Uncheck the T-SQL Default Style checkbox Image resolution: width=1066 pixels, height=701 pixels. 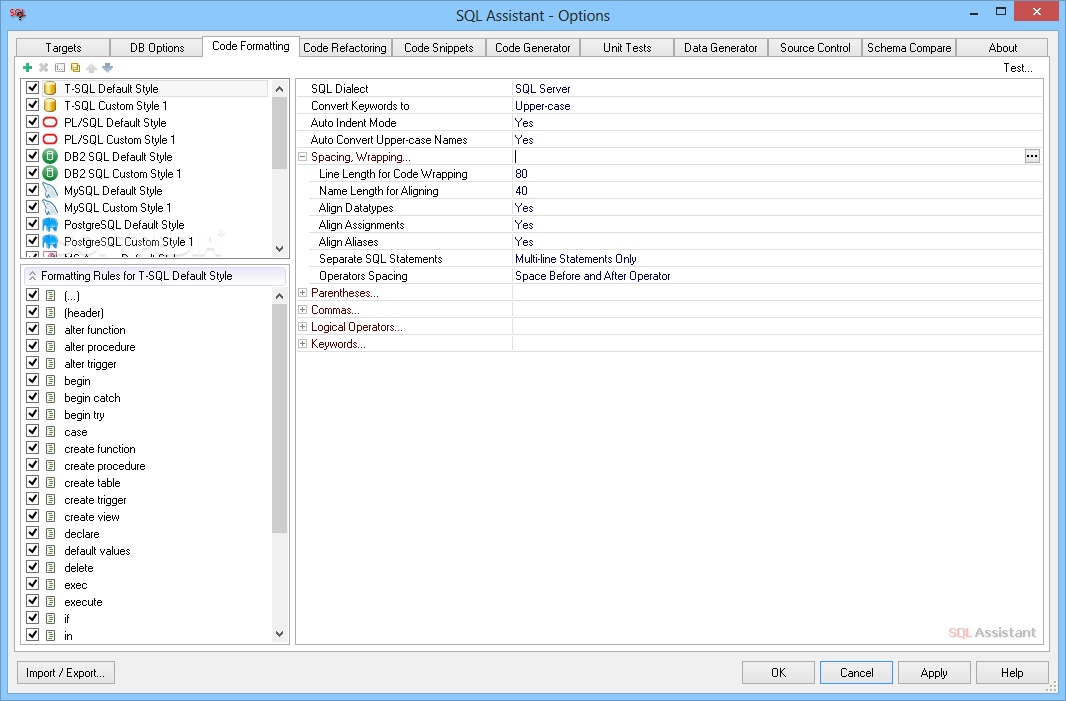[x=32, y=88]
